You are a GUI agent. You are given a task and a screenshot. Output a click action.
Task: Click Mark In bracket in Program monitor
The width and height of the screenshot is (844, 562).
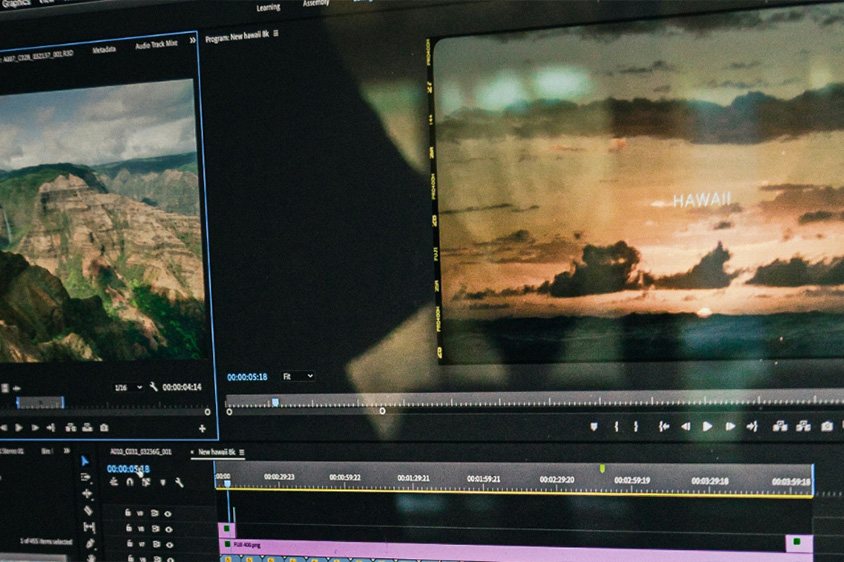617,426
